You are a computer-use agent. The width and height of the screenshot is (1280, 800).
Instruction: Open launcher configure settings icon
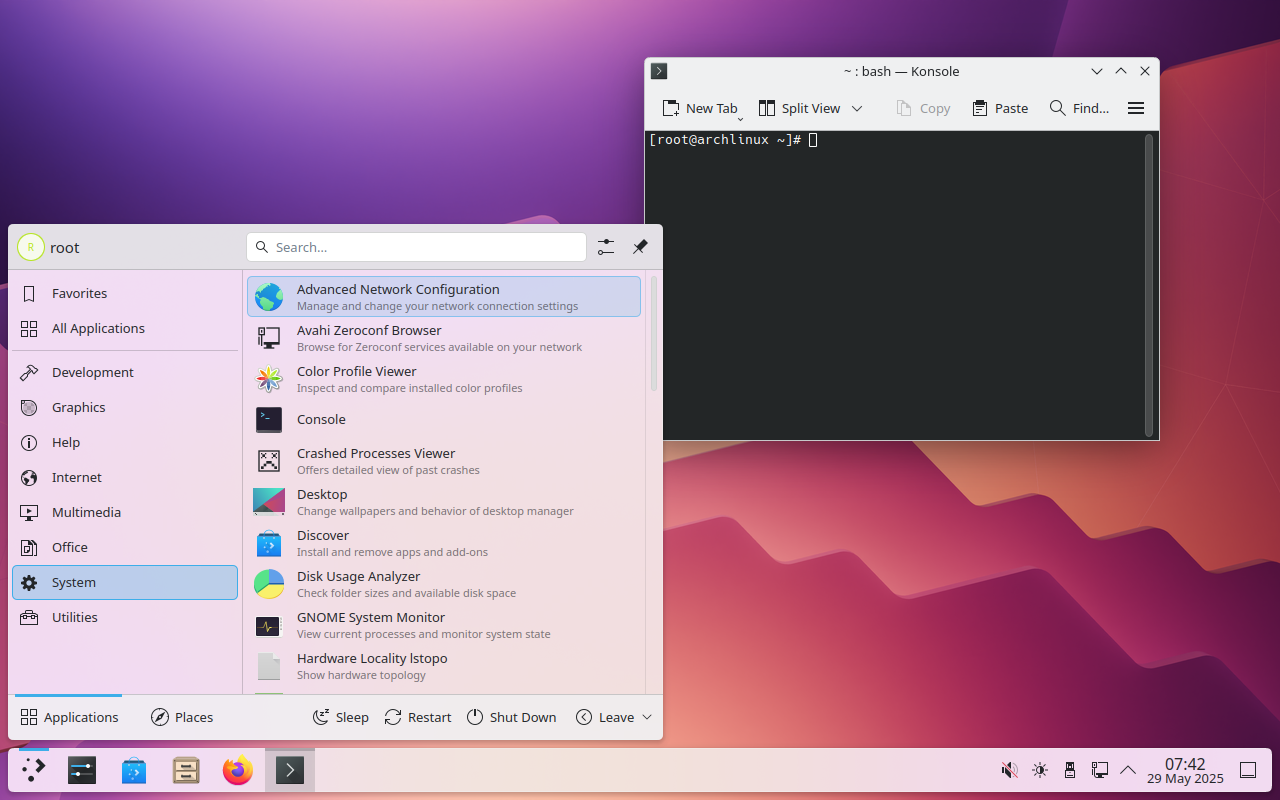pos(606,247)
